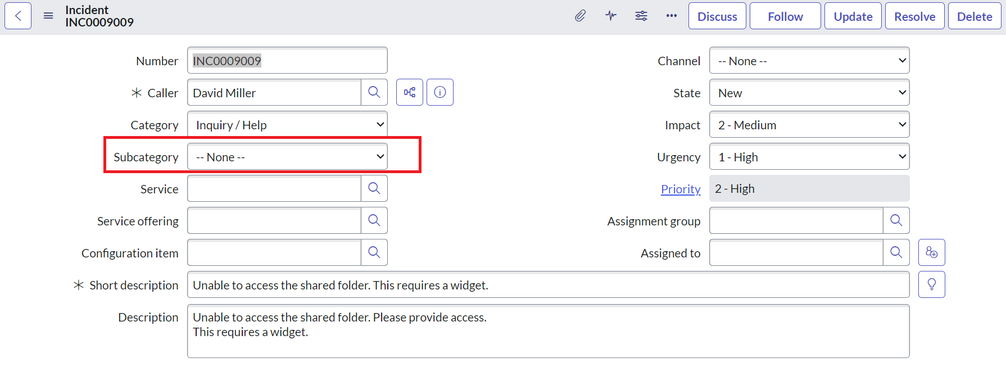The height and width of the screenshot is (371, 1006).
Task: Change Urgency dropdown from 1 - High
Action: [x=809, y=157]
